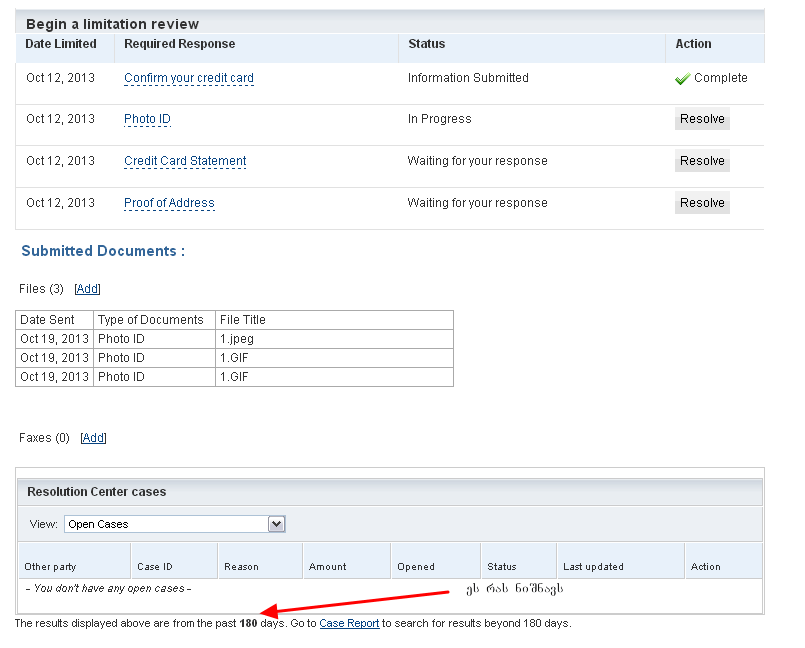This screenshot has height=648, width=805.
Task: Add a new file via Files Add link
Action: 88,289
